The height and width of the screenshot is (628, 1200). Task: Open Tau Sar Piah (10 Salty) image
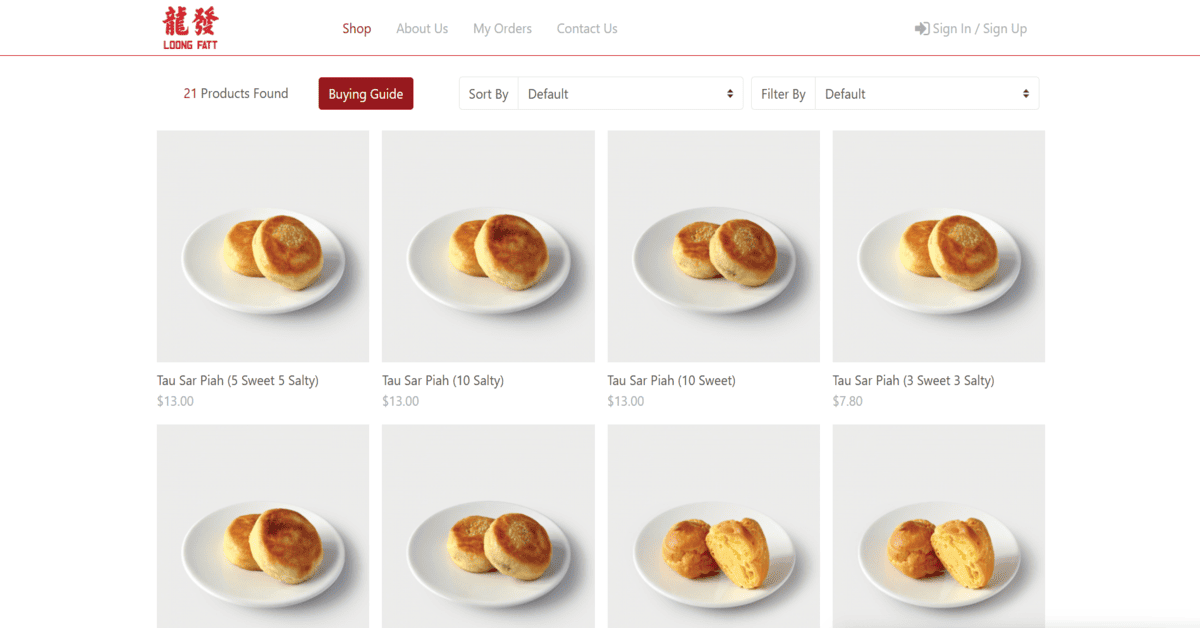coord(488,246)
